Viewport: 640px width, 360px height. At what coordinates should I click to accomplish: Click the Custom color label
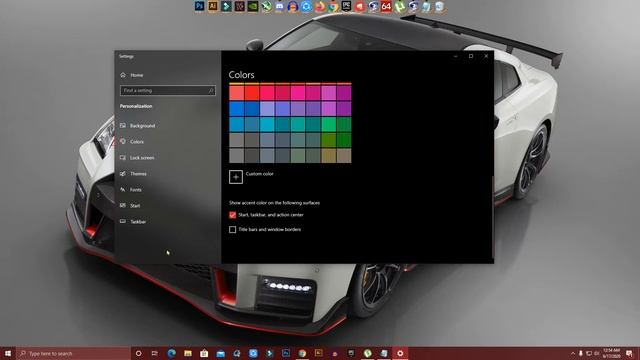tap(260, 174)
